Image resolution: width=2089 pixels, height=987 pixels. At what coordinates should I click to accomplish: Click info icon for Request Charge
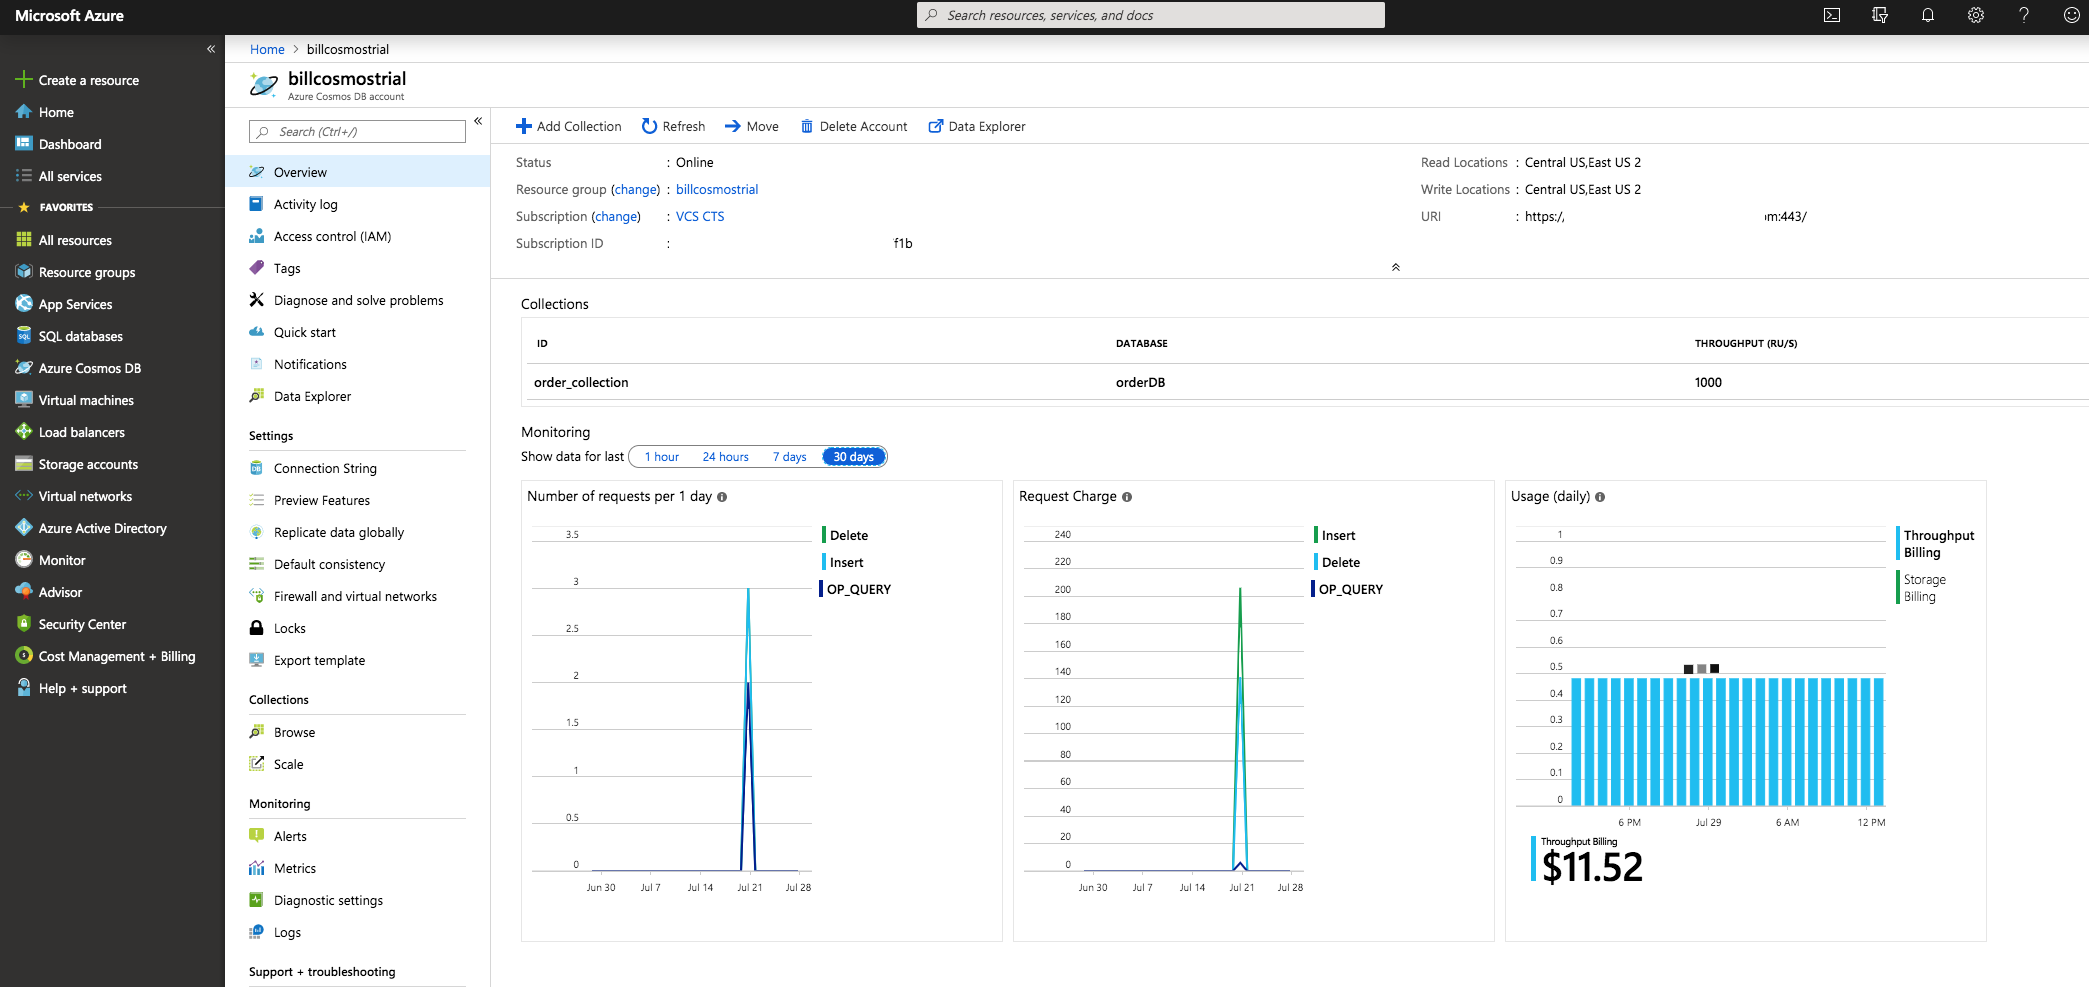[x=1127, y=497]
